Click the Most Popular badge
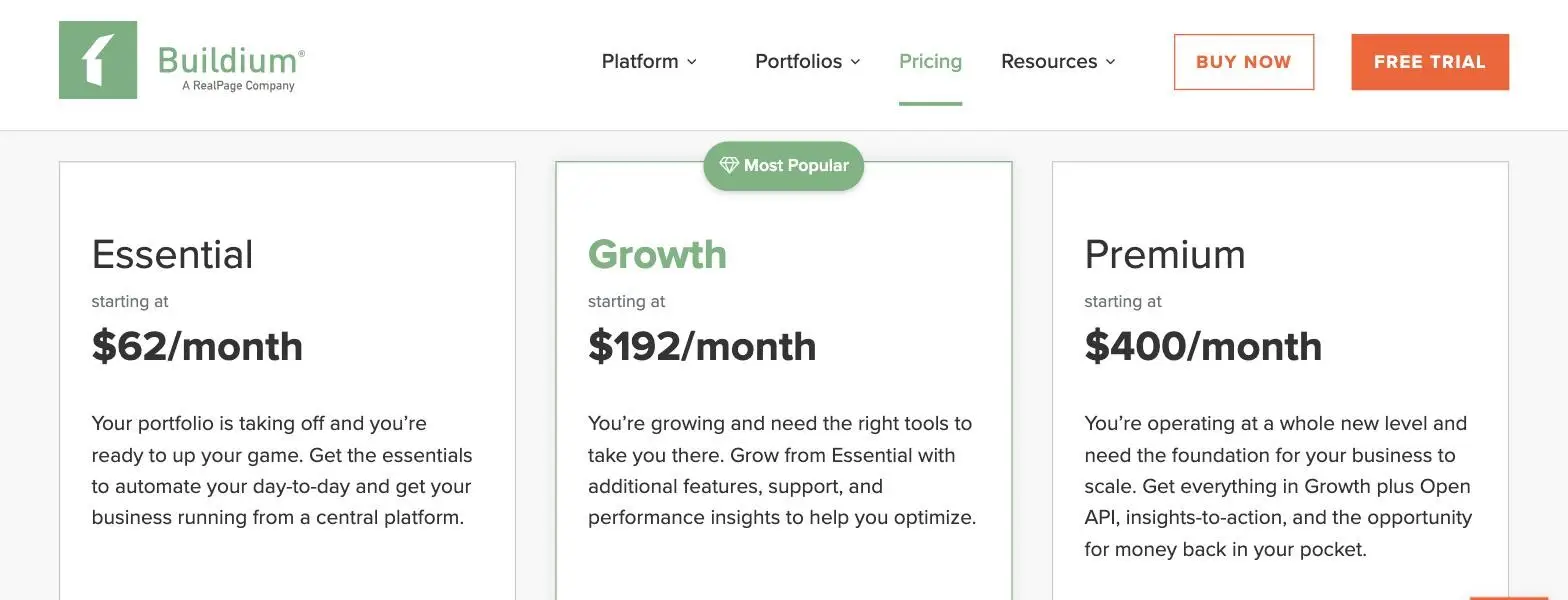Screen dimensions: 1568x600 784,166
